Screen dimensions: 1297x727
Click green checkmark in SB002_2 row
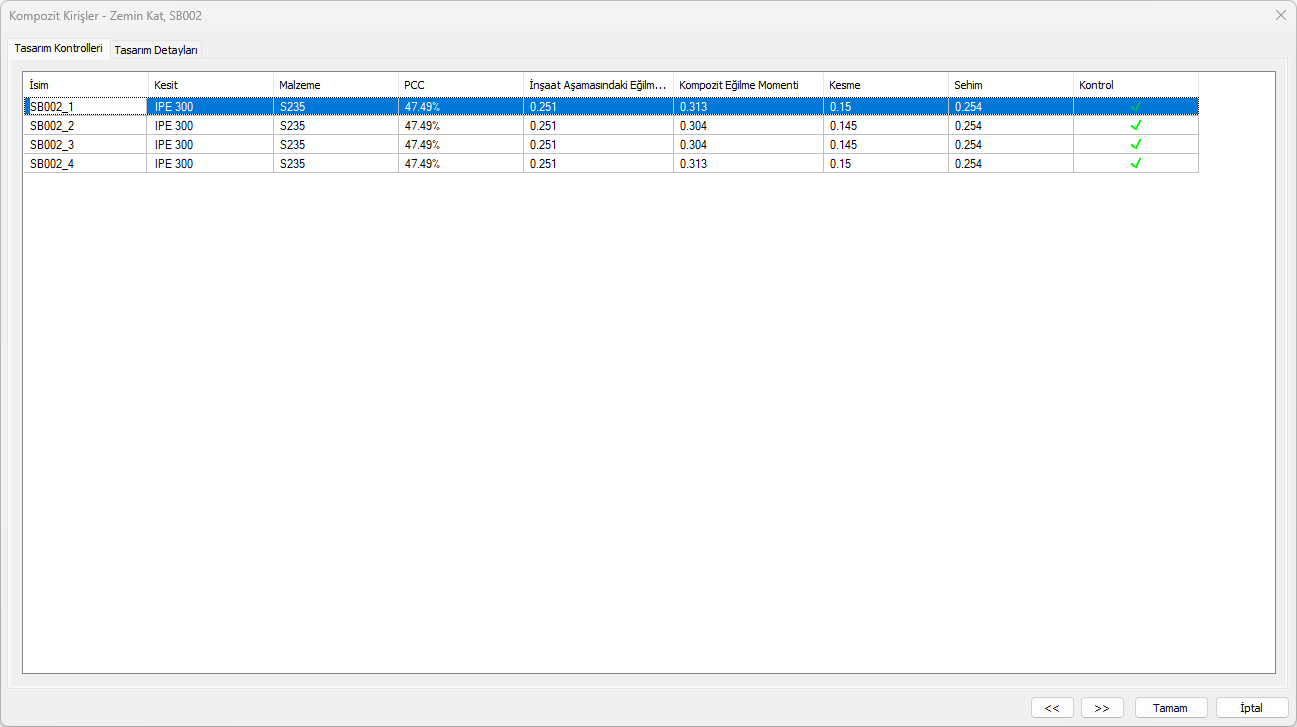click(1135, 126)
